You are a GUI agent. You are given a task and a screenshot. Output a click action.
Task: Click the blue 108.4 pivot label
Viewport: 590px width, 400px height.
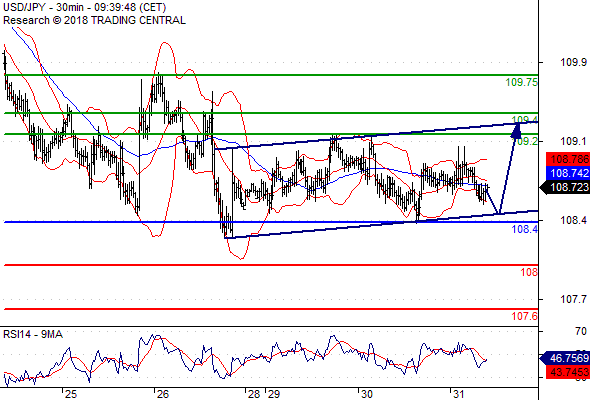525,229
